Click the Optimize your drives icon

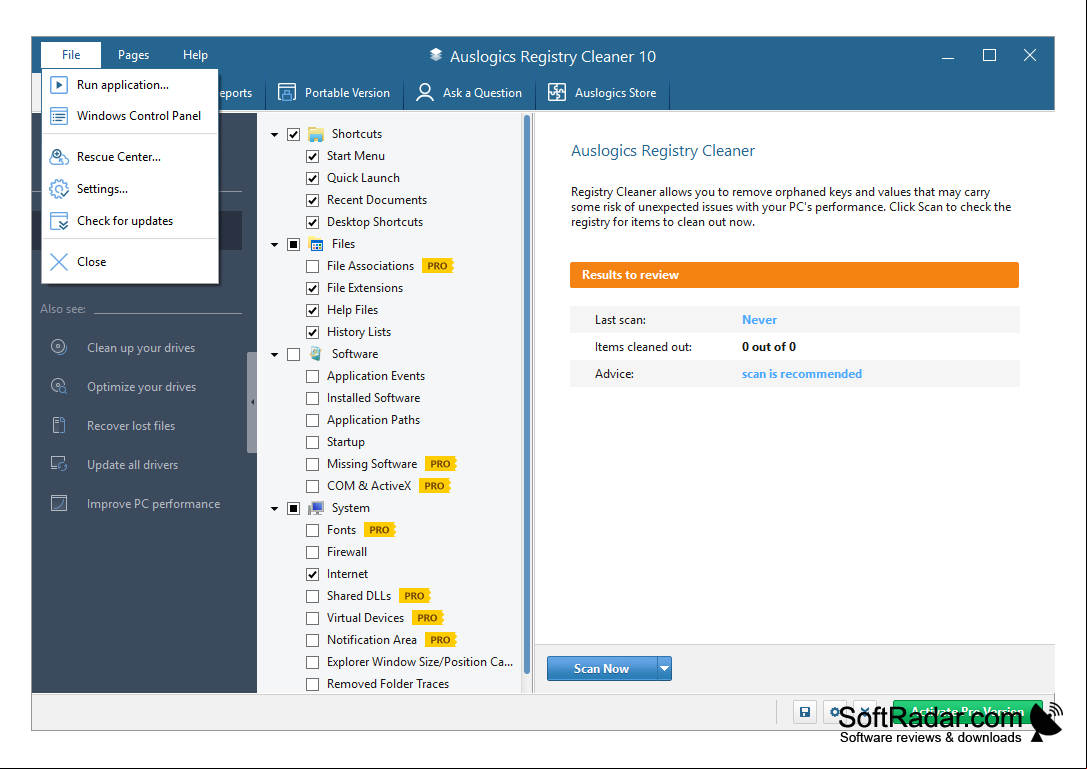59,386
